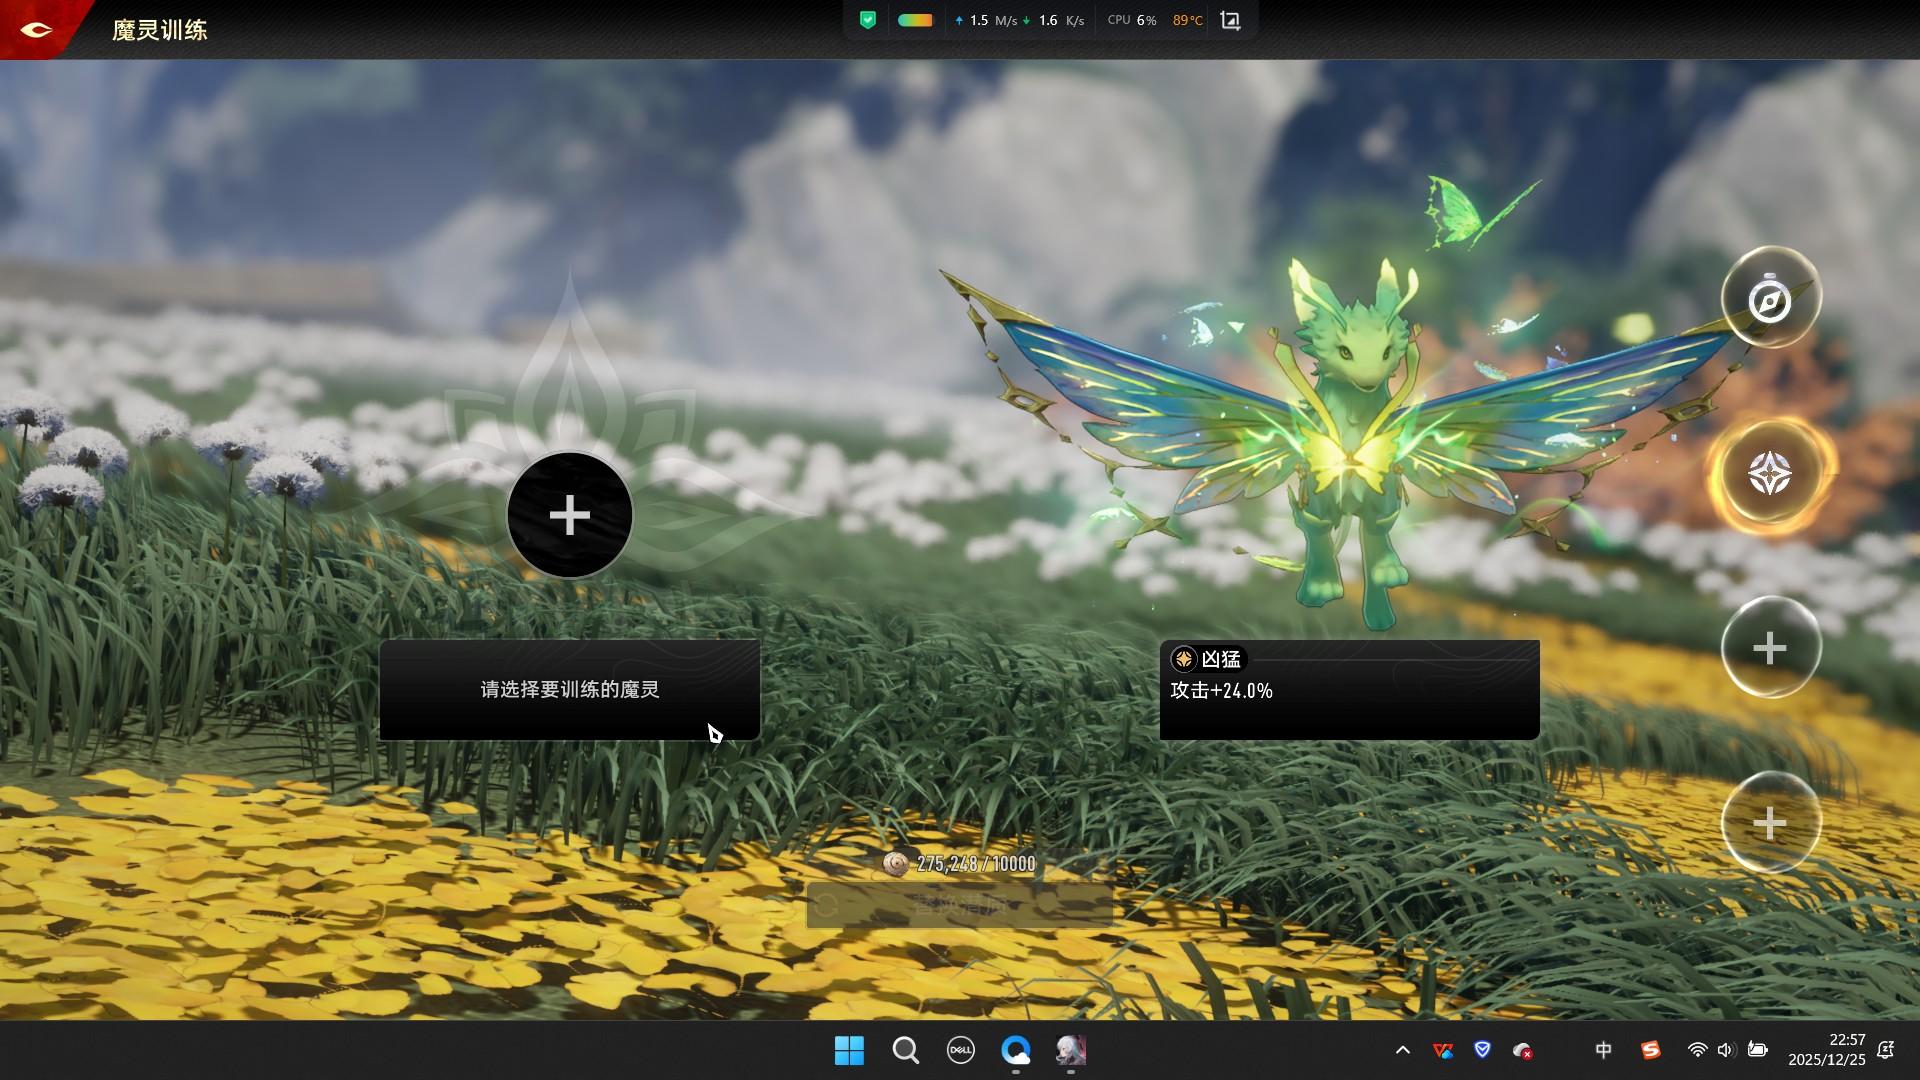
Task: Expand hidden system tray icons chevron
Action: point(1402,1050)
